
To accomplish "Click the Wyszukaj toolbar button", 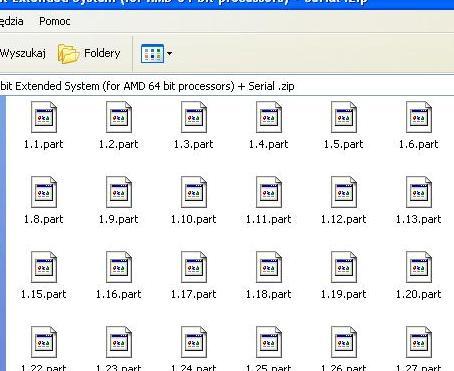I will click(23, 53).
